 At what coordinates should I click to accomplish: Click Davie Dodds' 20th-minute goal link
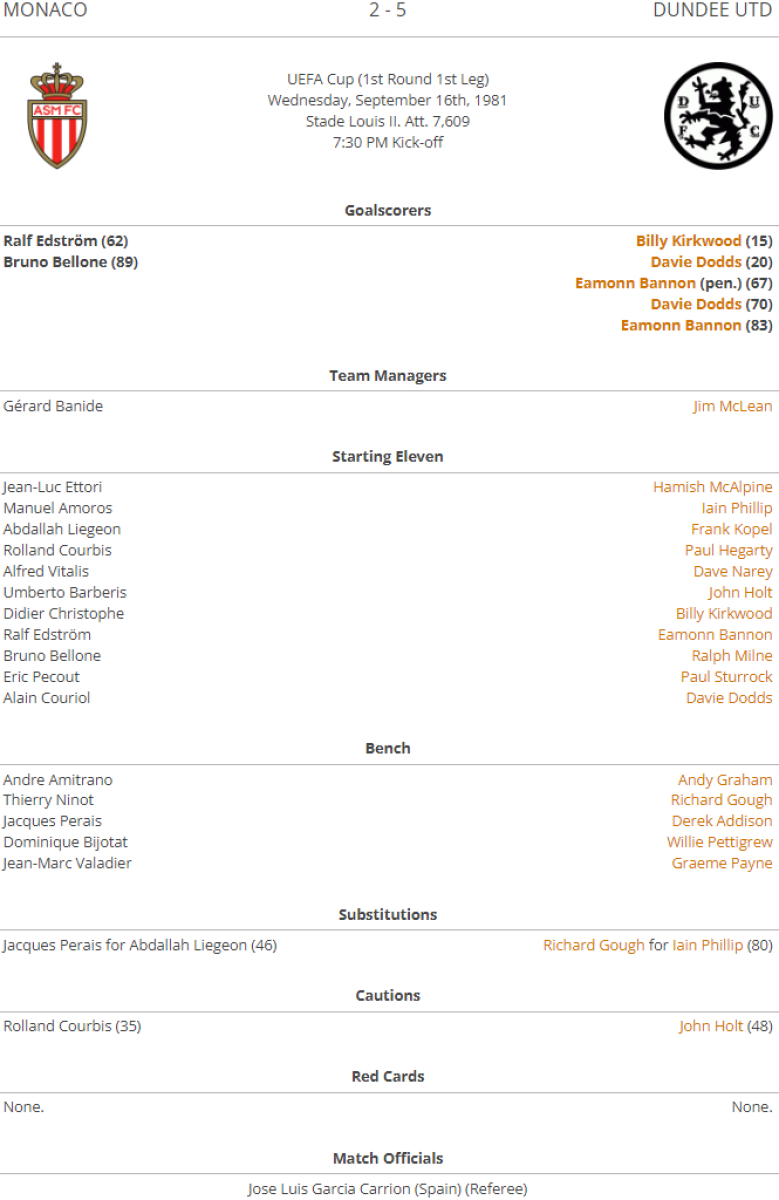696,262
